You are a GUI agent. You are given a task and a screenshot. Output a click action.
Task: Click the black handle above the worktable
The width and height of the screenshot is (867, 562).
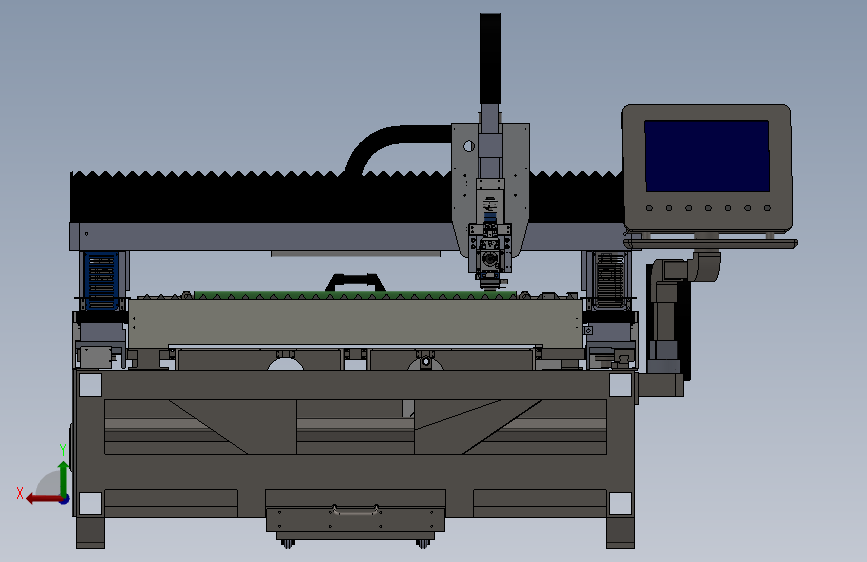[x=356, y=282]
